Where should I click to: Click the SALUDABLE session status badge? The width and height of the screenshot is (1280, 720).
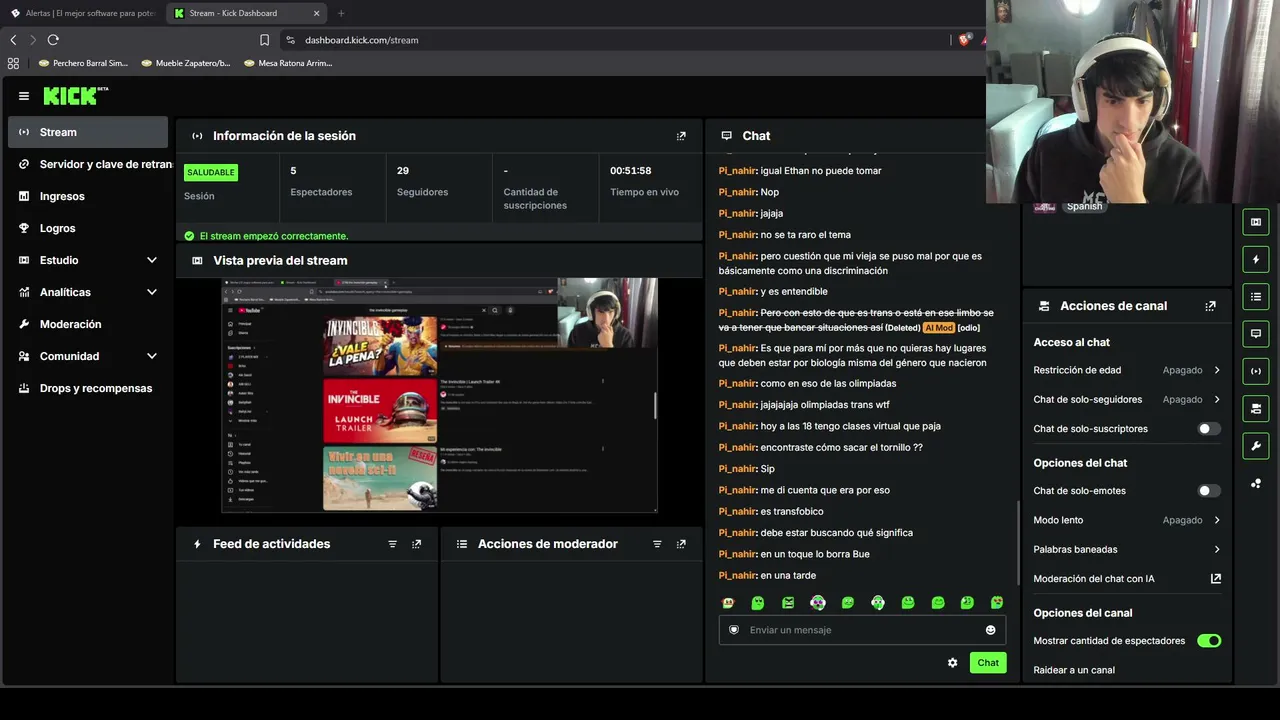click(x=211, y=172)
